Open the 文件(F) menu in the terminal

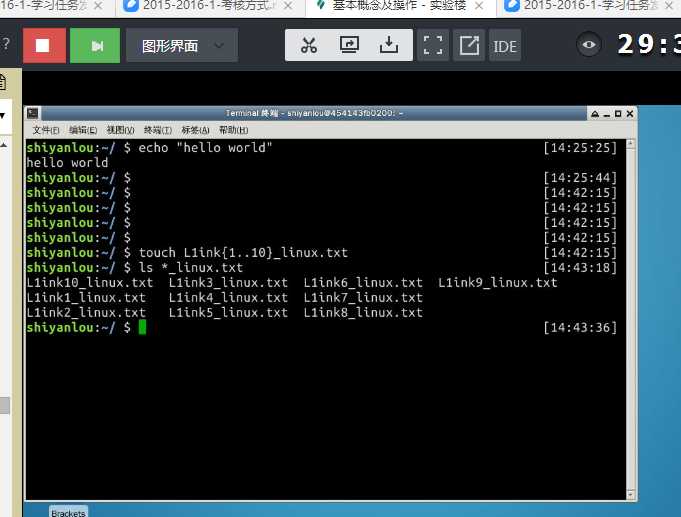tap(46, 130)
